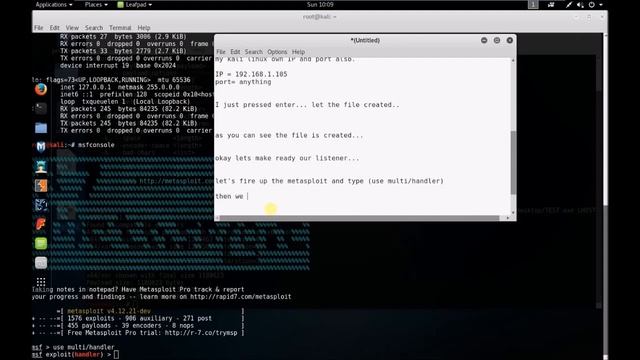640x360 pixels.
Task: Expand the system menu arrow beside power
Action: coord(601,5)
